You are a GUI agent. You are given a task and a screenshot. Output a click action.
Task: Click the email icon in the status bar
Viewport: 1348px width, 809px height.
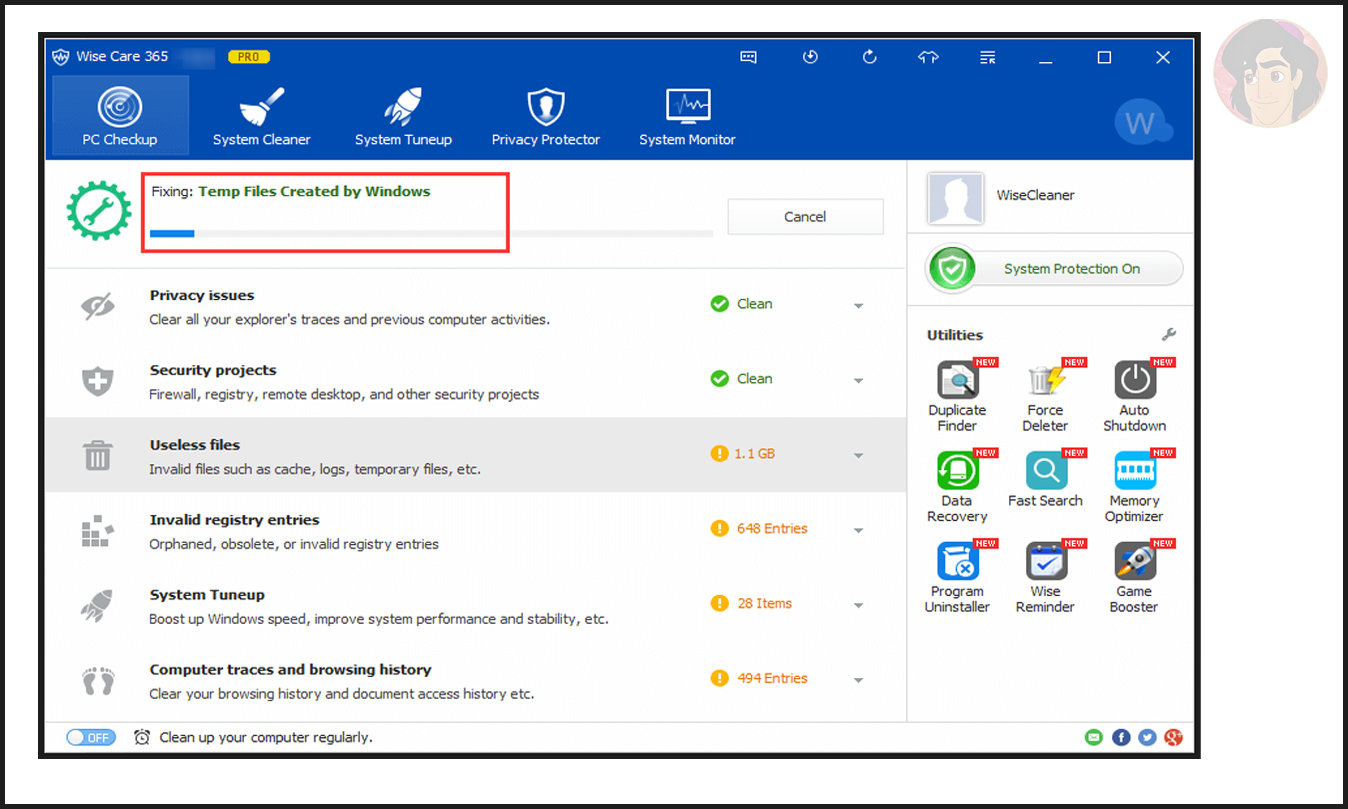(1094, 737)
